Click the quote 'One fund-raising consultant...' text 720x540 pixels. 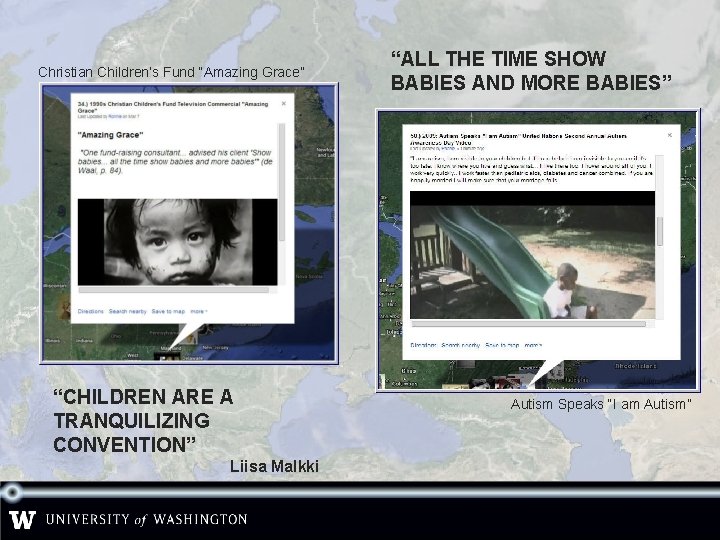pos(175,162)
